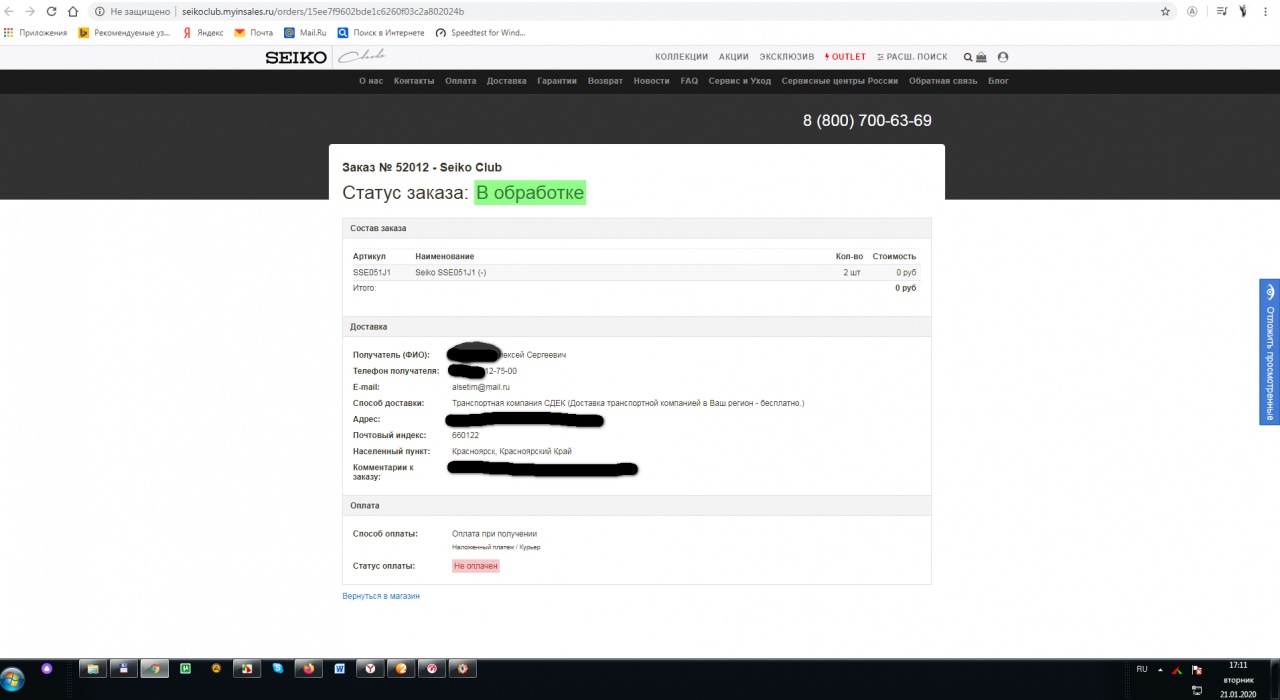Open Firefox from the taskbar
1280x700 pixels.
(x=308, y=668)
